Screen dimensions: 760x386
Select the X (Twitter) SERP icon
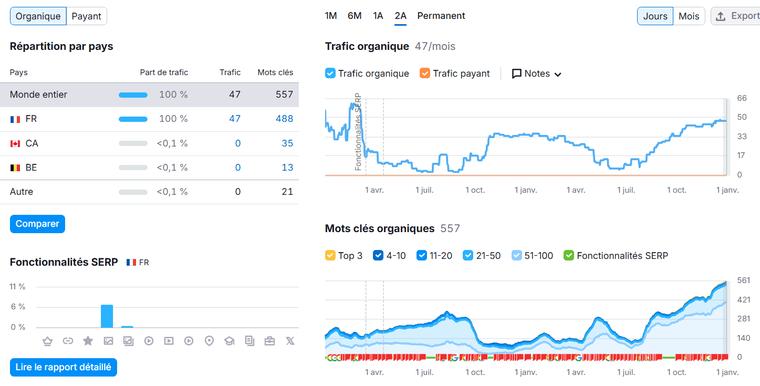(290, 341)
